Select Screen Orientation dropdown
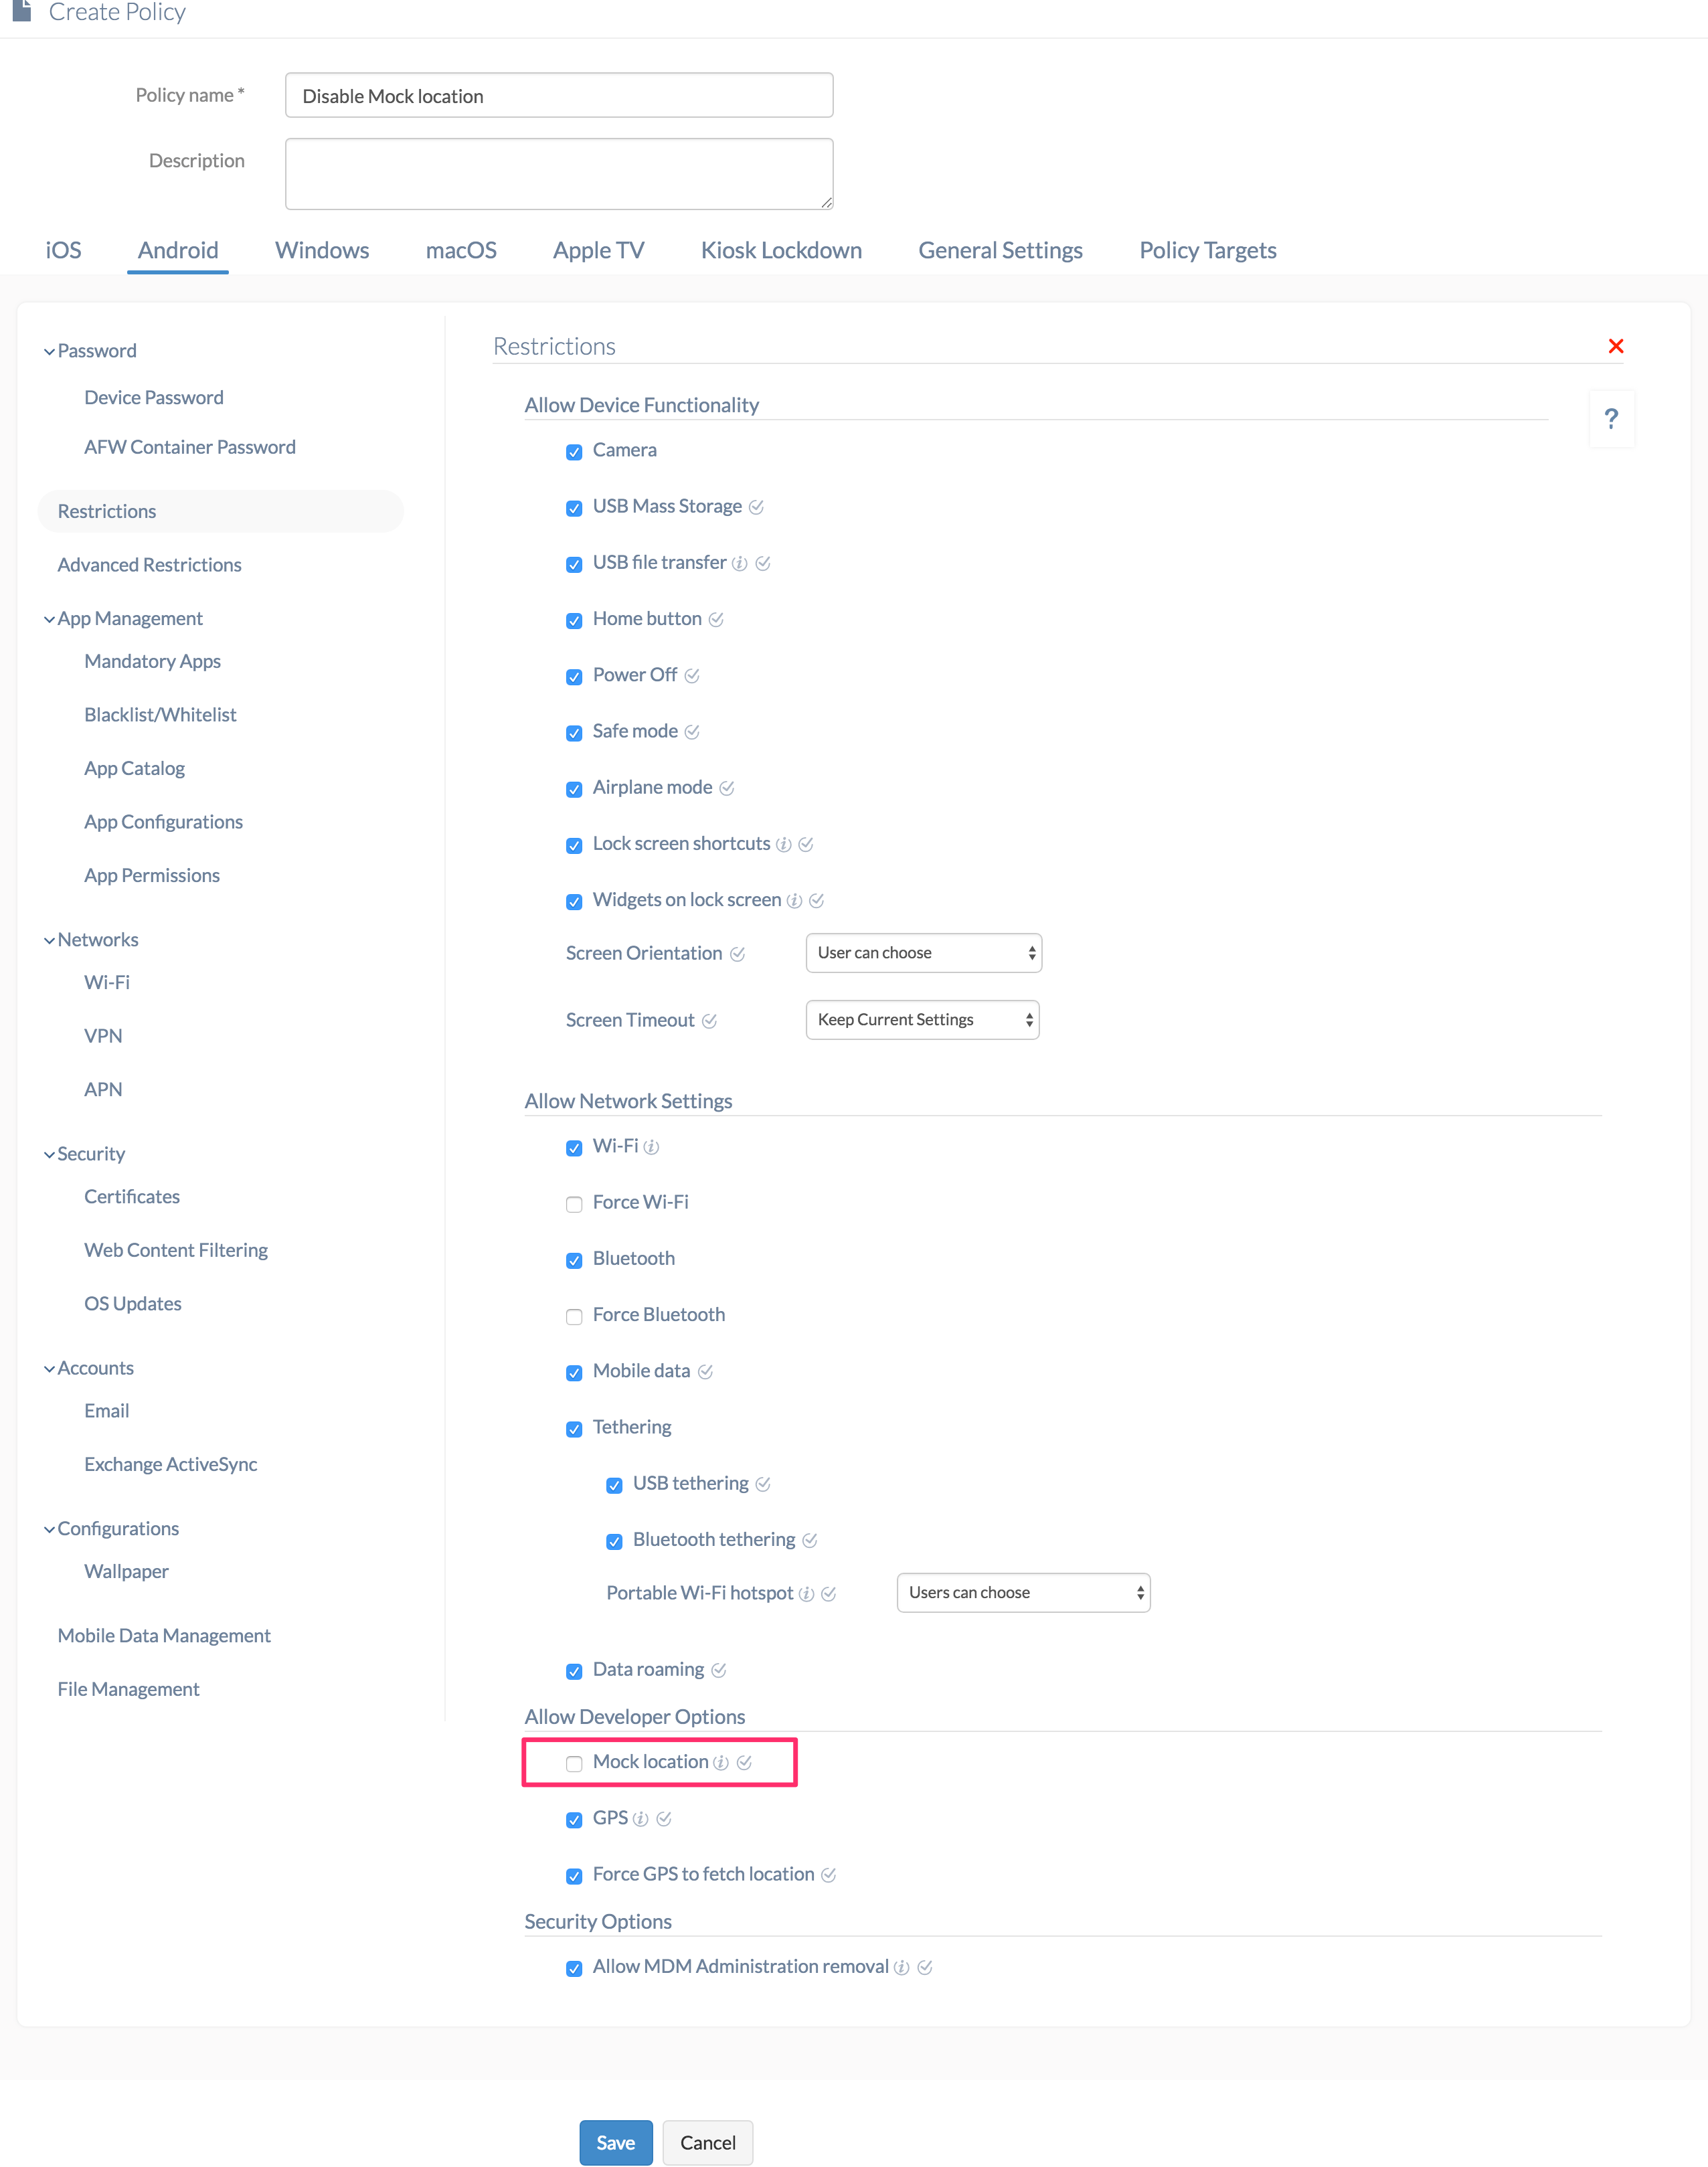The image size is (1708, 2167). pyautogui.click(x=922, y=954)
